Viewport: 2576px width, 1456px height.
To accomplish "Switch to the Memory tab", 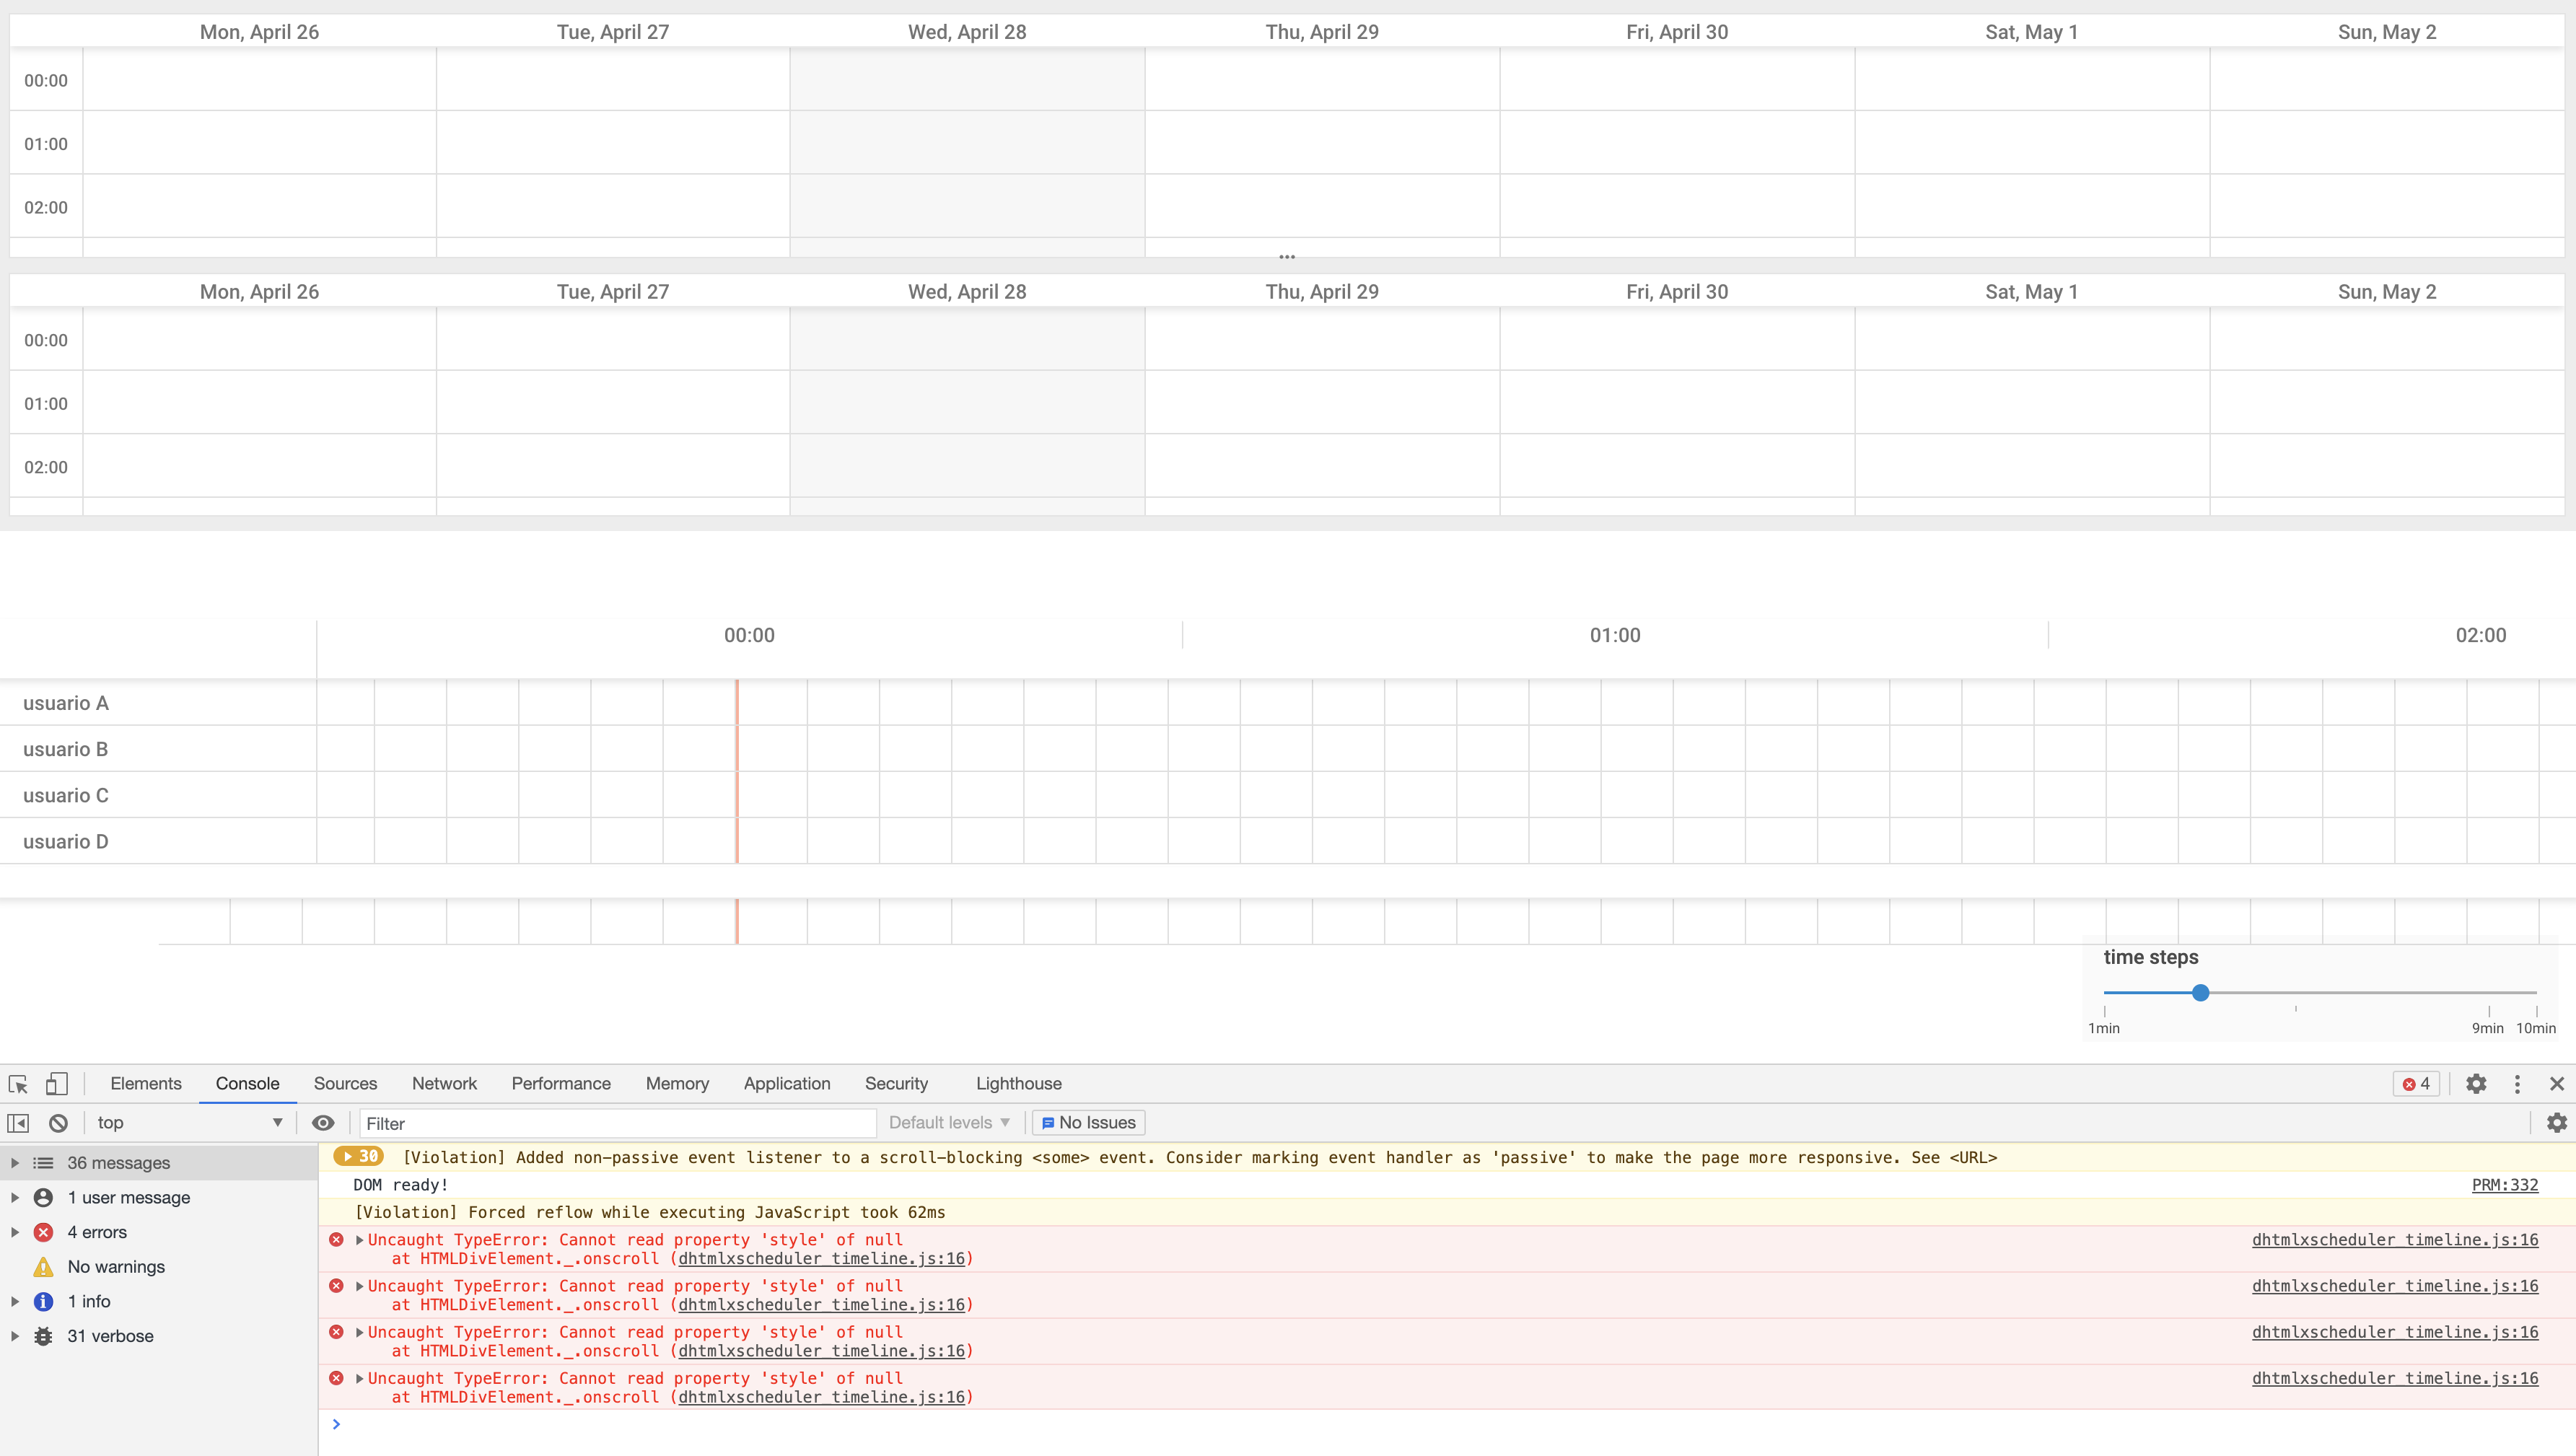I will click(677, 1084).
